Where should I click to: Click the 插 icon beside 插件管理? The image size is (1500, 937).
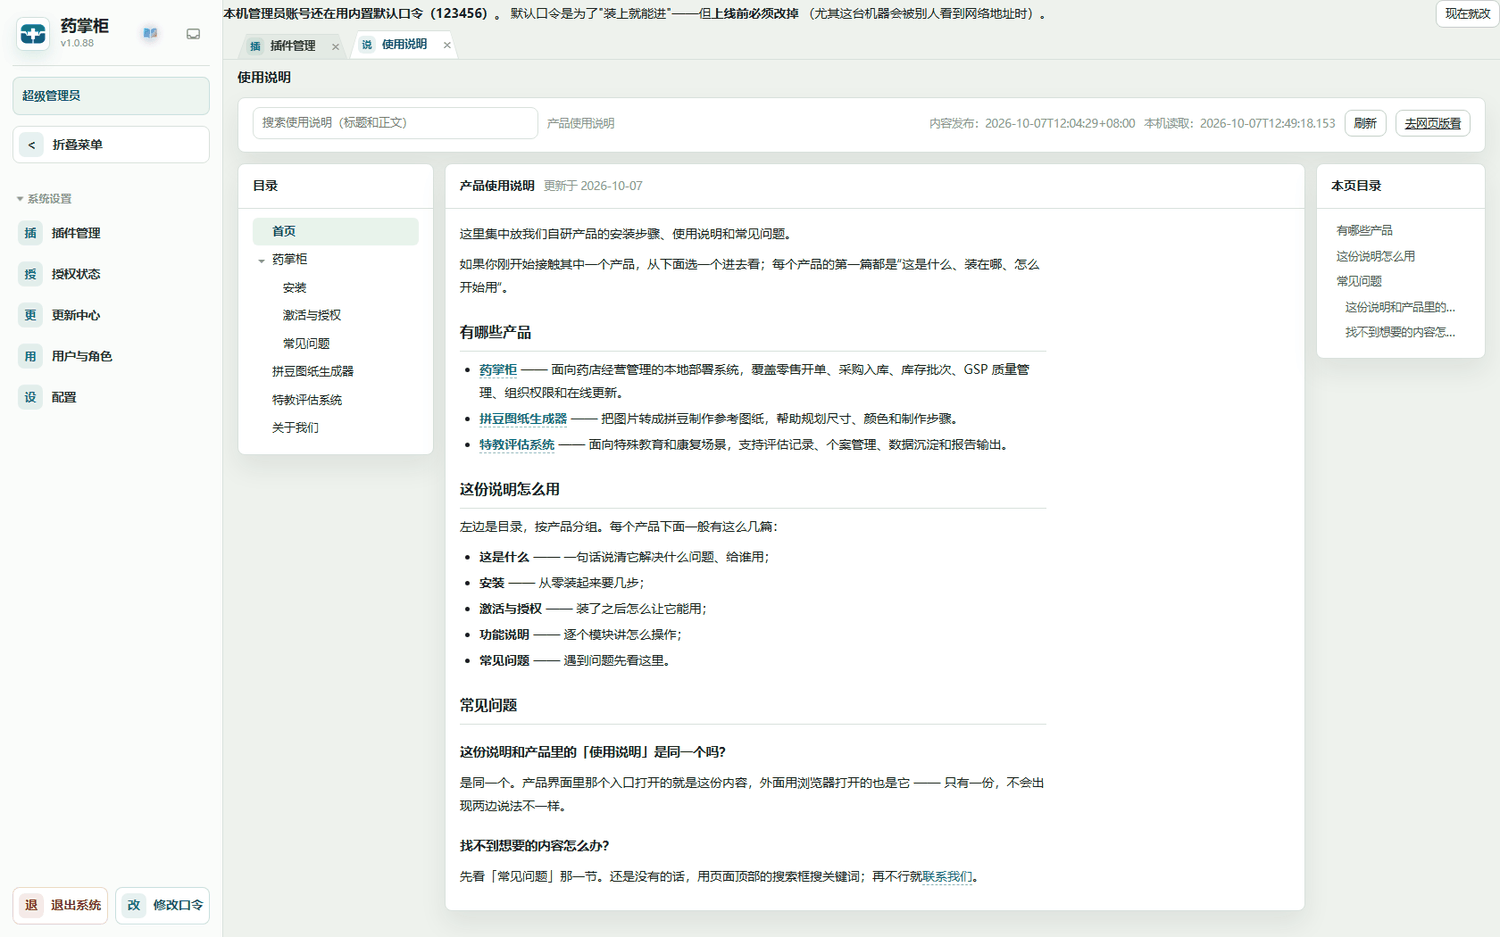[x=31, y=233]
